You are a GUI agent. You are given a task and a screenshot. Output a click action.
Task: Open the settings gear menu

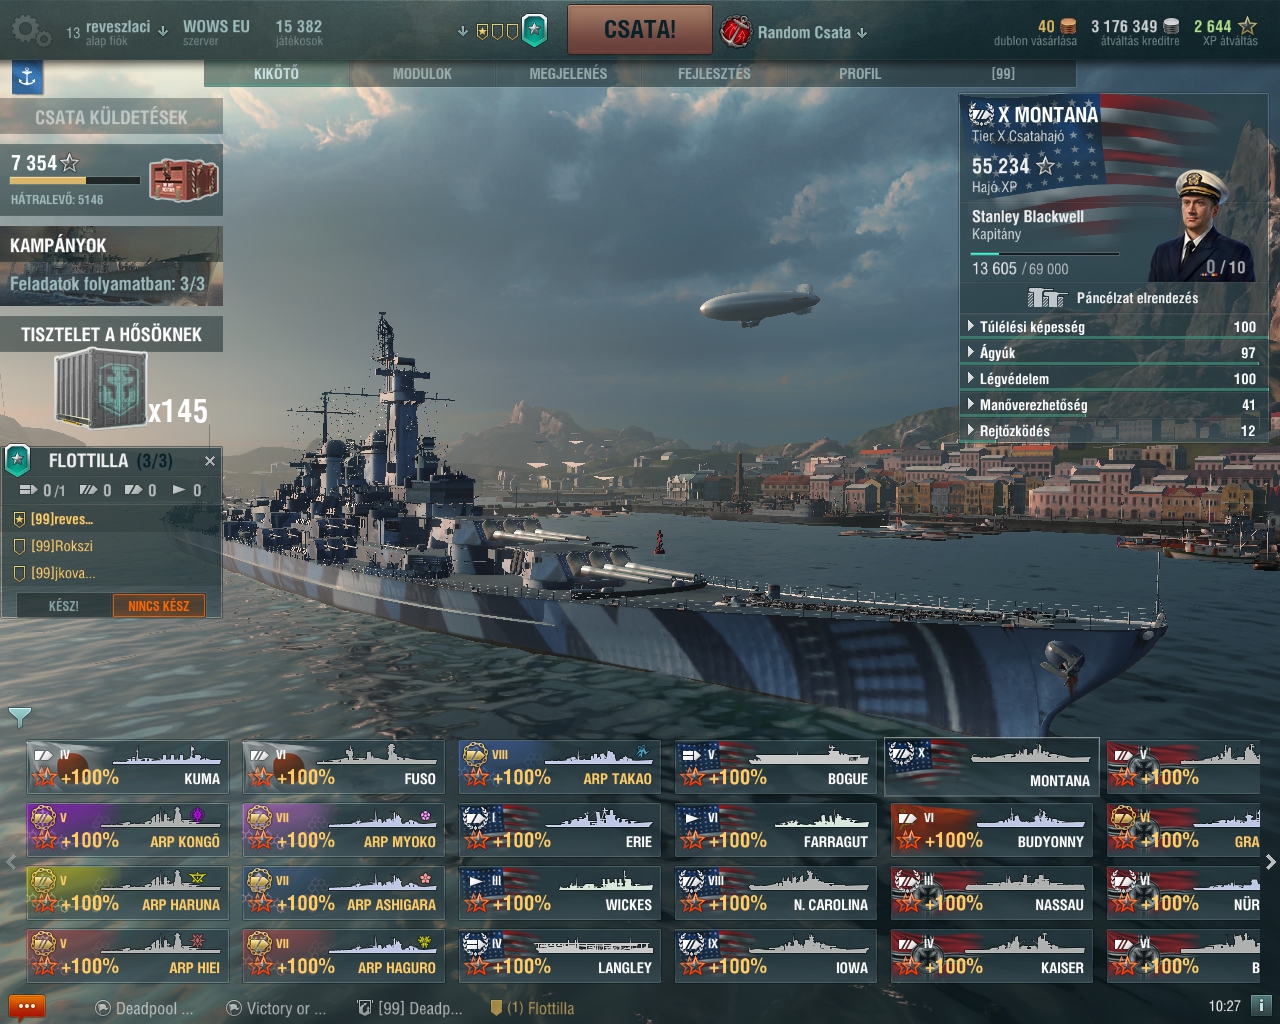click(x=30, y=31)
